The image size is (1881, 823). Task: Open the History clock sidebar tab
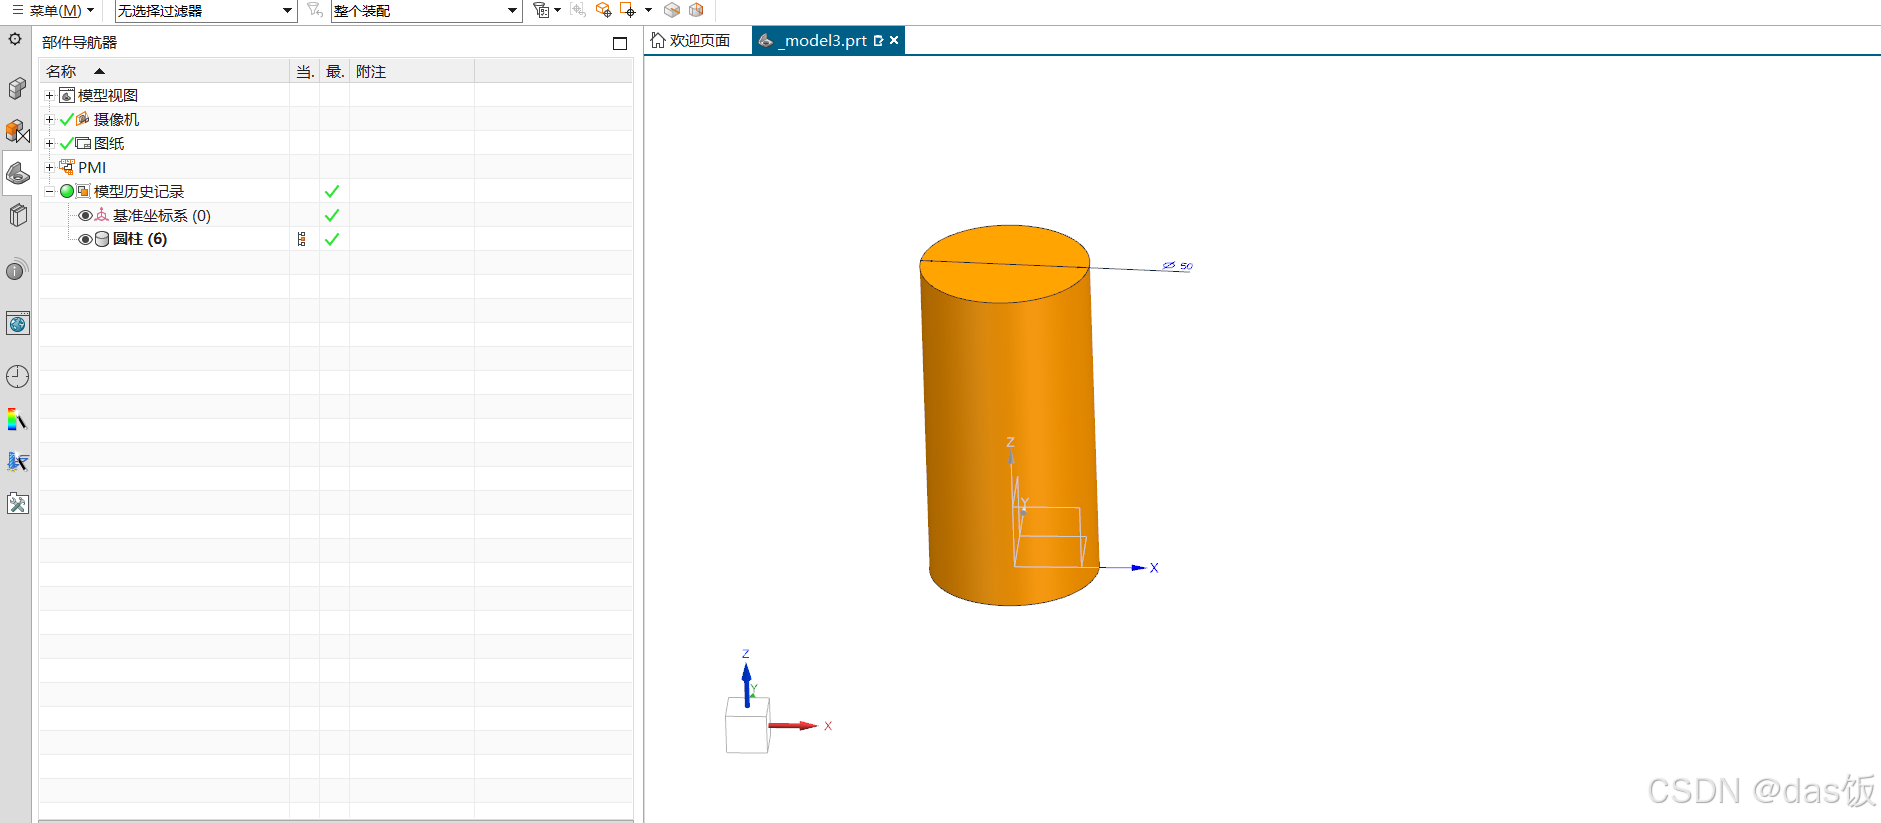(17, 376)
